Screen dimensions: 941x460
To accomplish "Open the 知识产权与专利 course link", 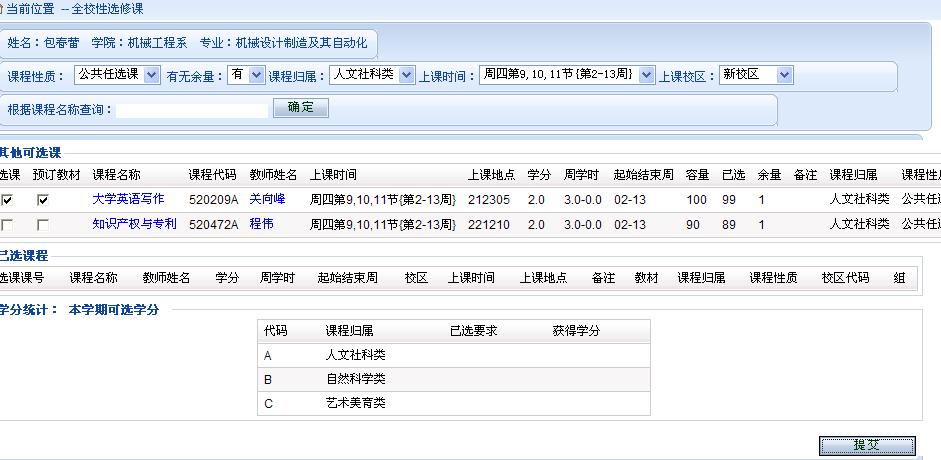I will click(134, 224).
